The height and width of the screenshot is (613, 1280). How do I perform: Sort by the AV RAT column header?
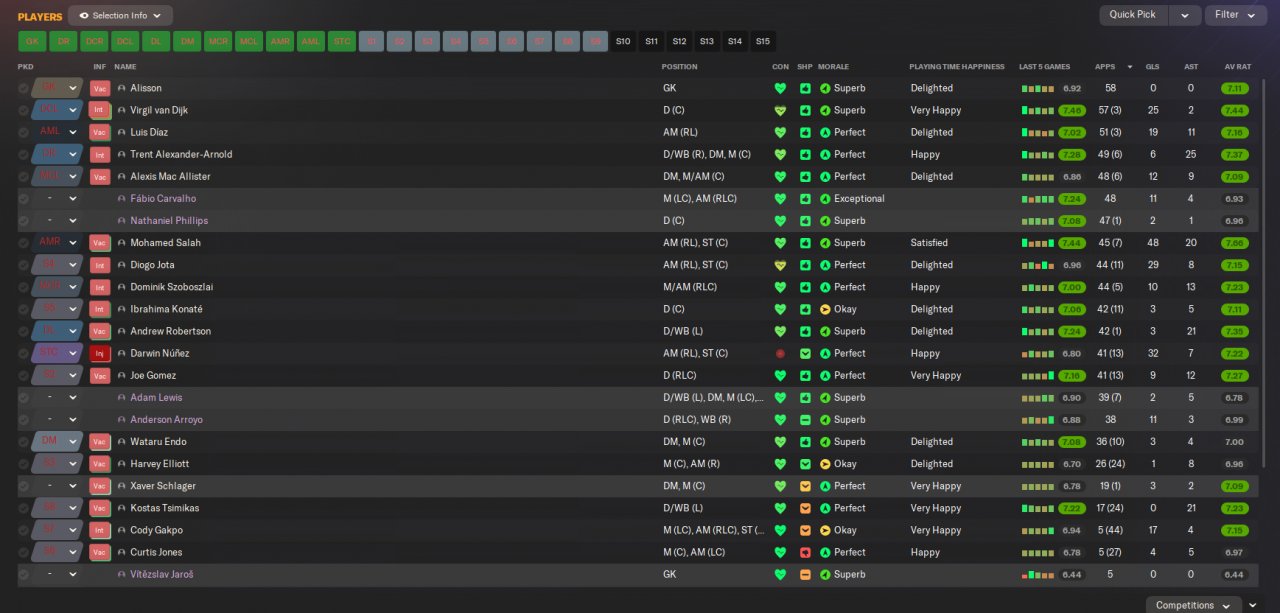click(x=1238, y=67)
